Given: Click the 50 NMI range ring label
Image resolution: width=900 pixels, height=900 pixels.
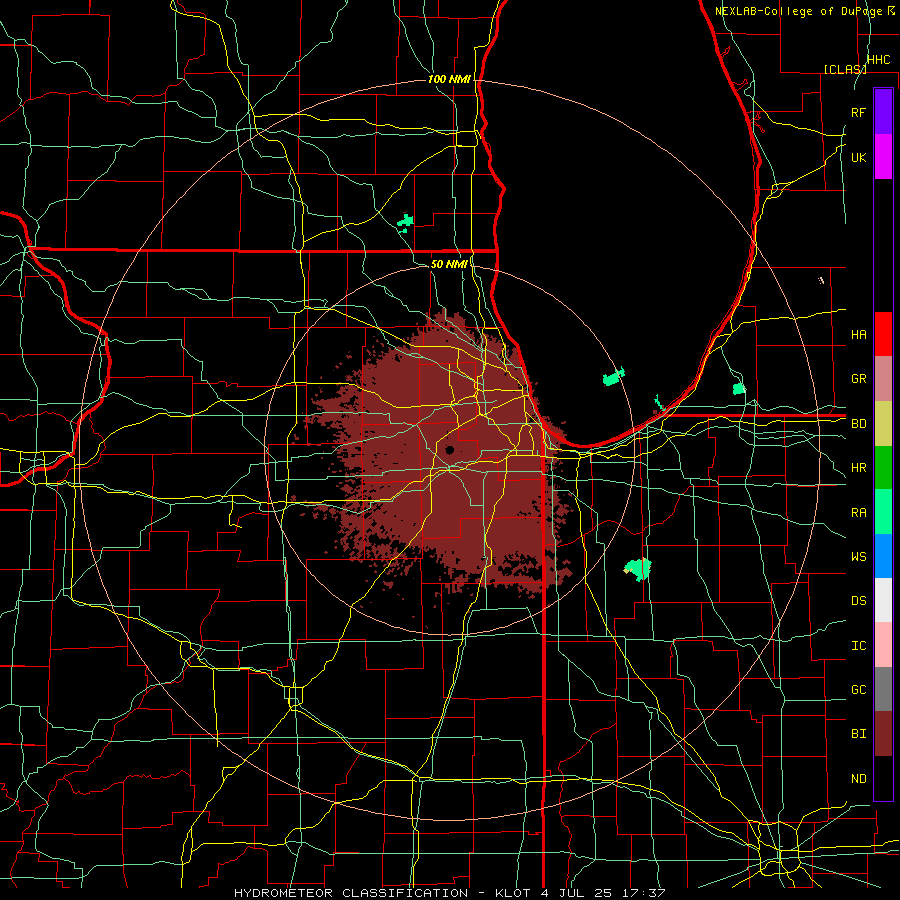Looking at the screenshot, I should (448, 264).
